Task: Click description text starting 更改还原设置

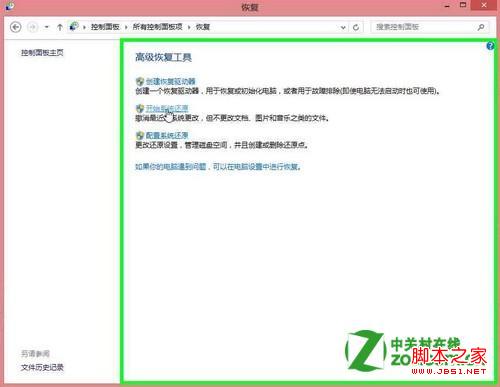Action: coord(222,145)
